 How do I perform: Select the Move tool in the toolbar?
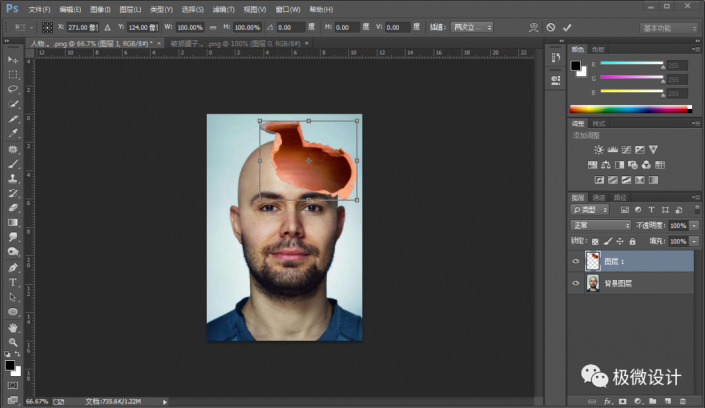click(x=13, y=60)
